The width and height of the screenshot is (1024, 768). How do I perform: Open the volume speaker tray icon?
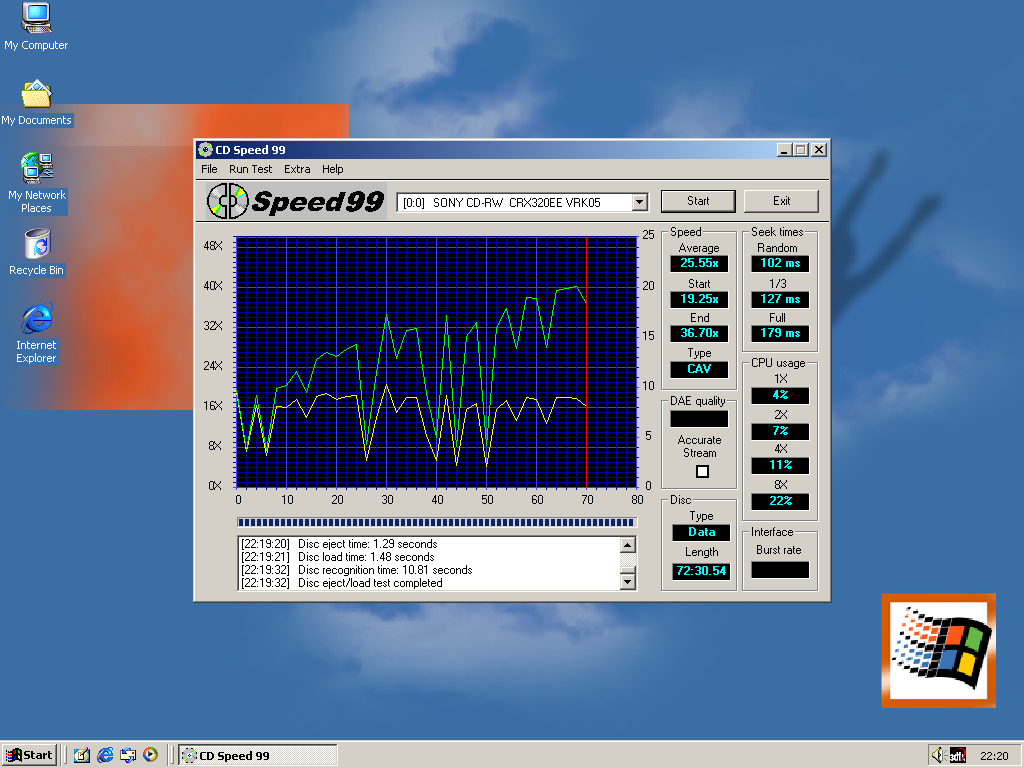938,755
